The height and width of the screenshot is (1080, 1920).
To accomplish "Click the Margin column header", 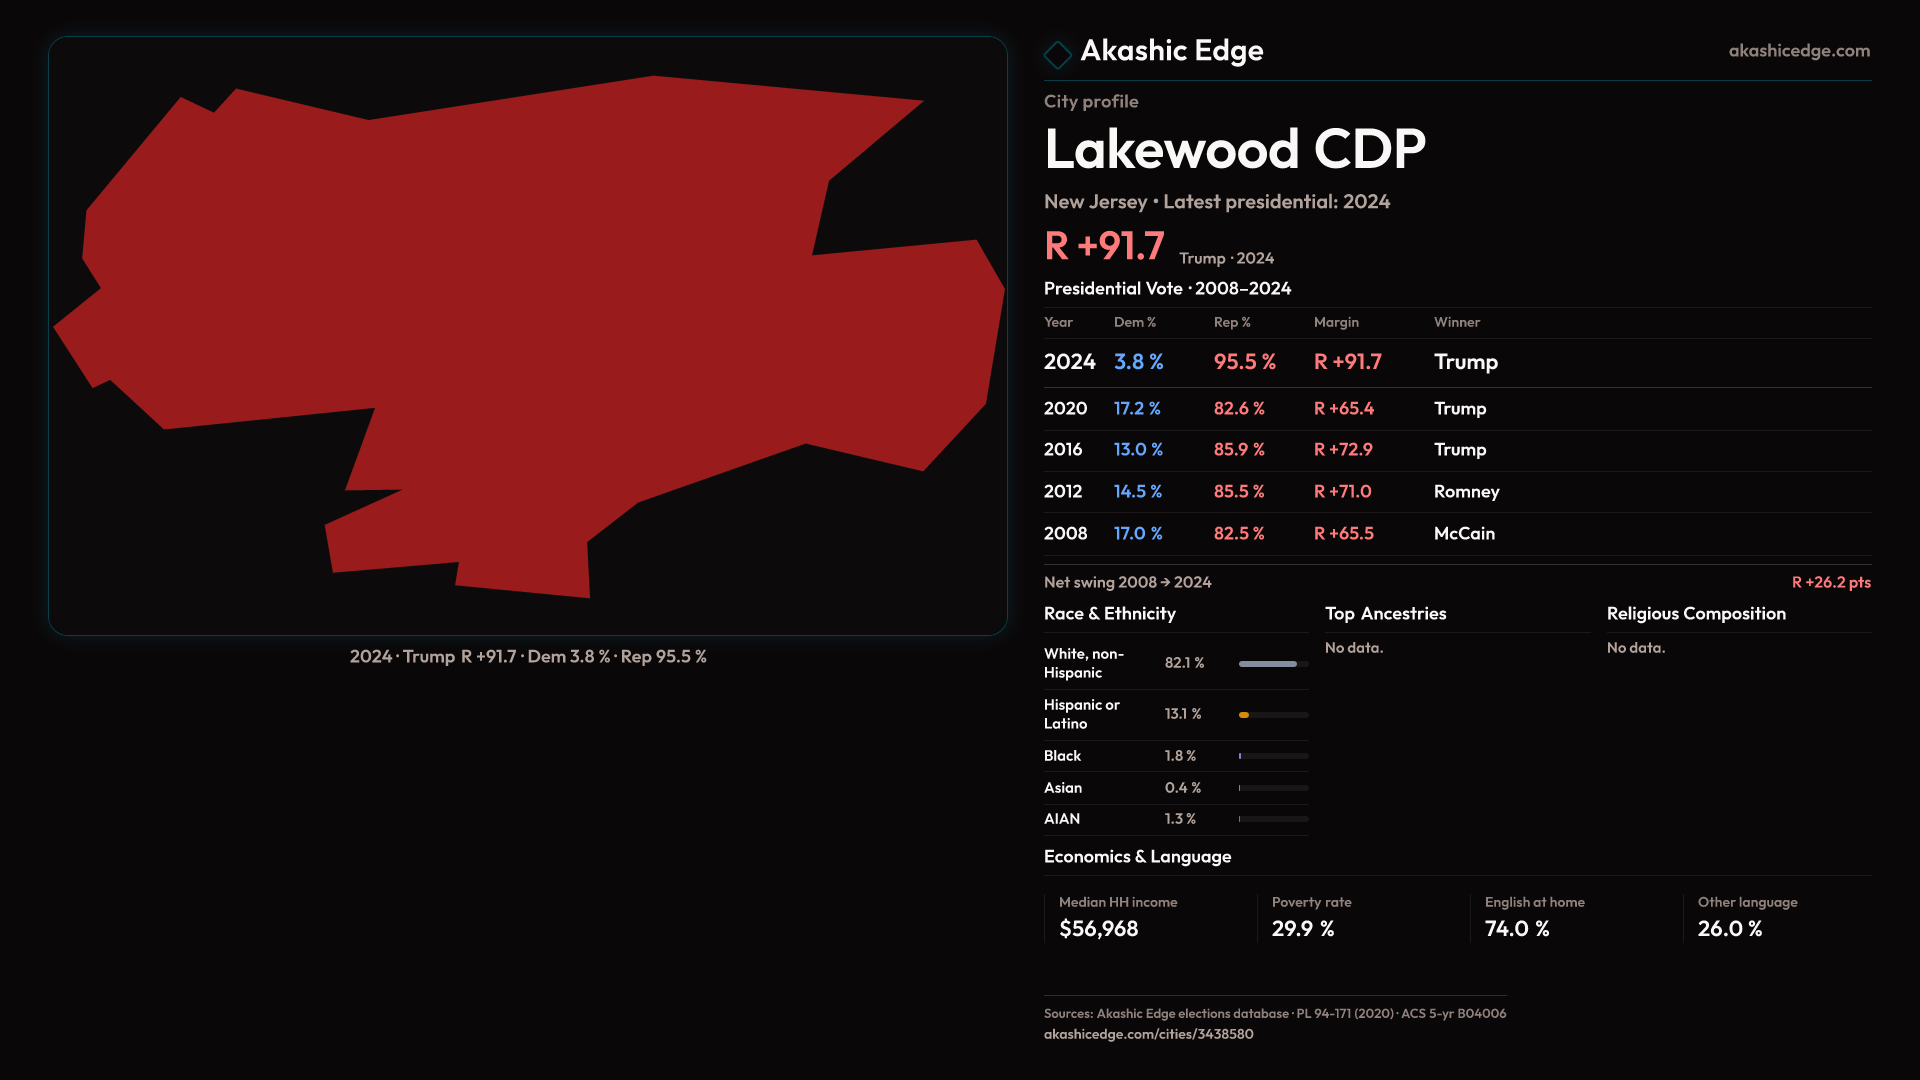I will [1336, 322].
